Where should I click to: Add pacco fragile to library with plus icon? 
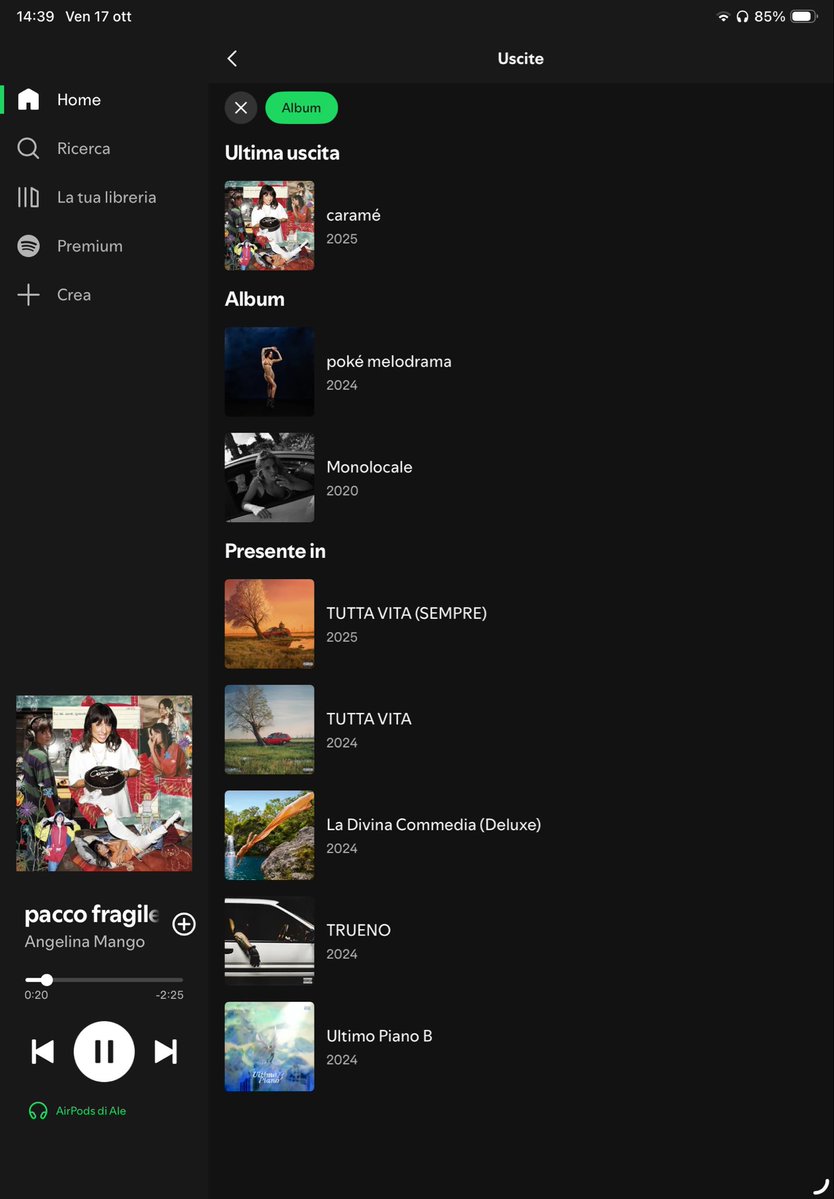click(x=183, y=924)
